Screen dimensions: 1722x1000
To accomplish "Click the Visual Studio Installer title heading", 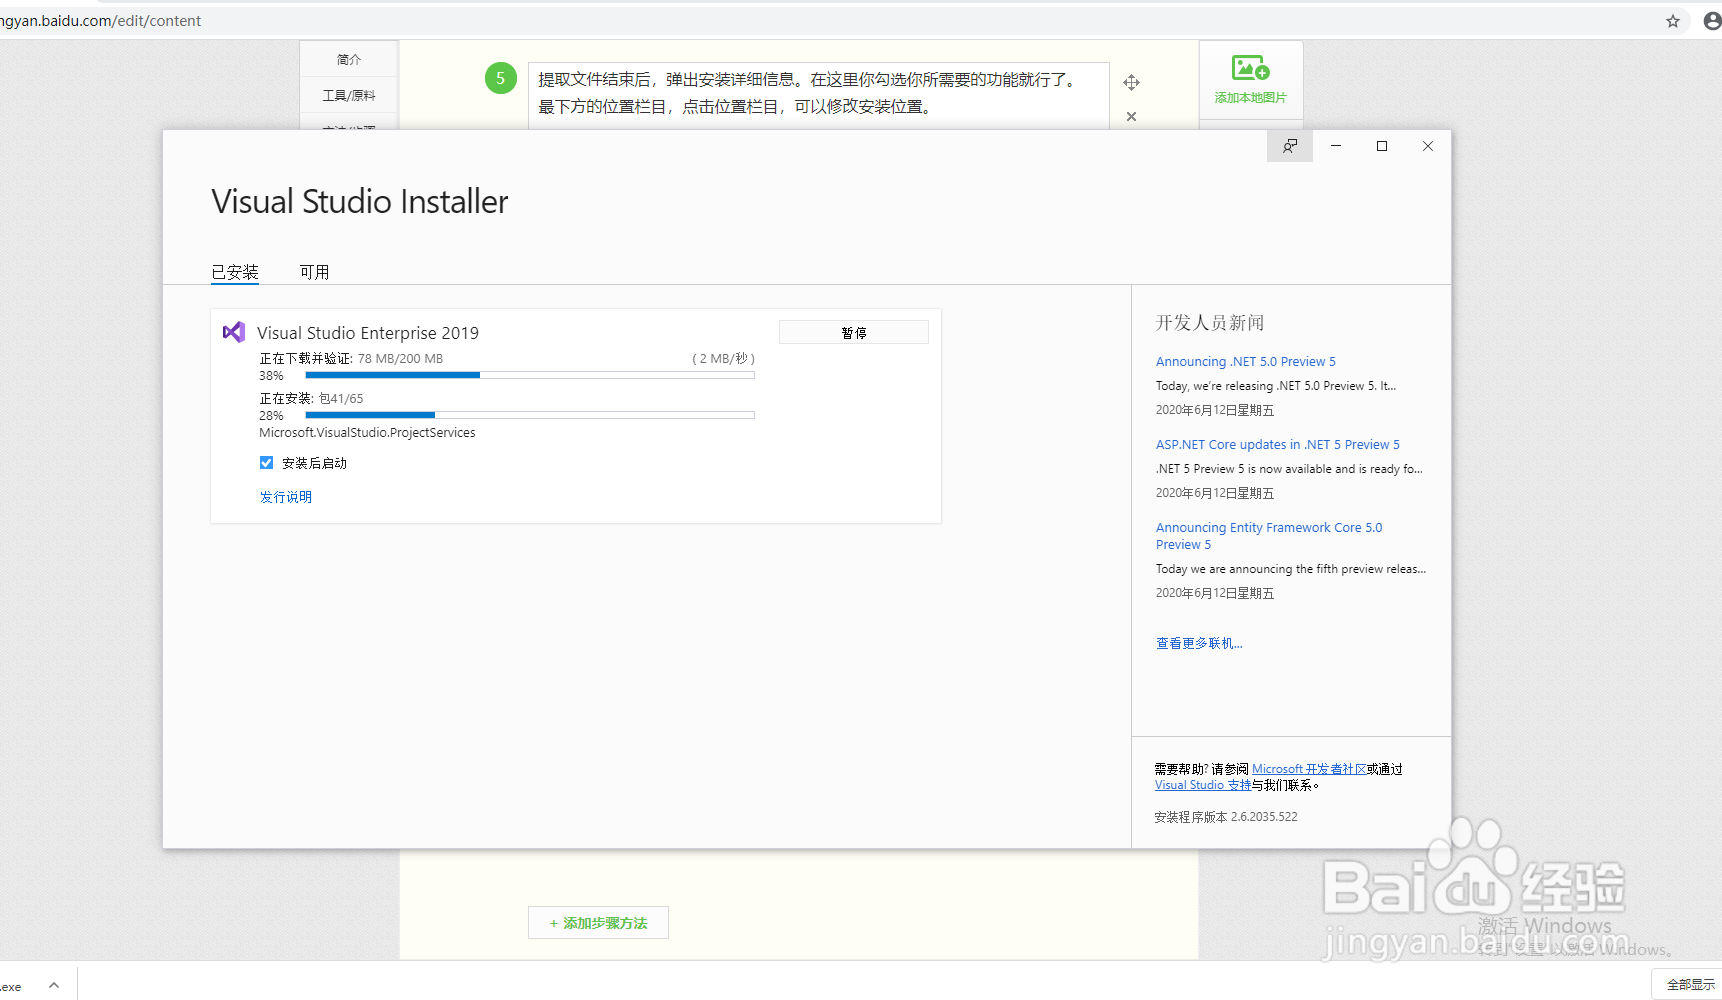I will 360,202.
